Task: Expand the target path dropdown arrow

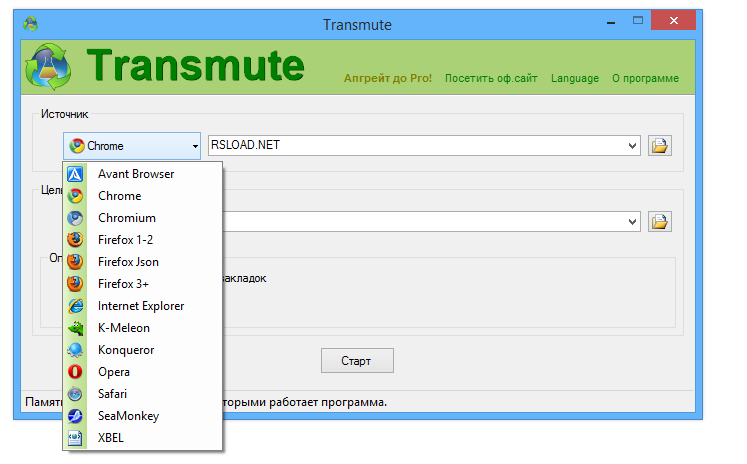Action: click(x=632, y=222)
